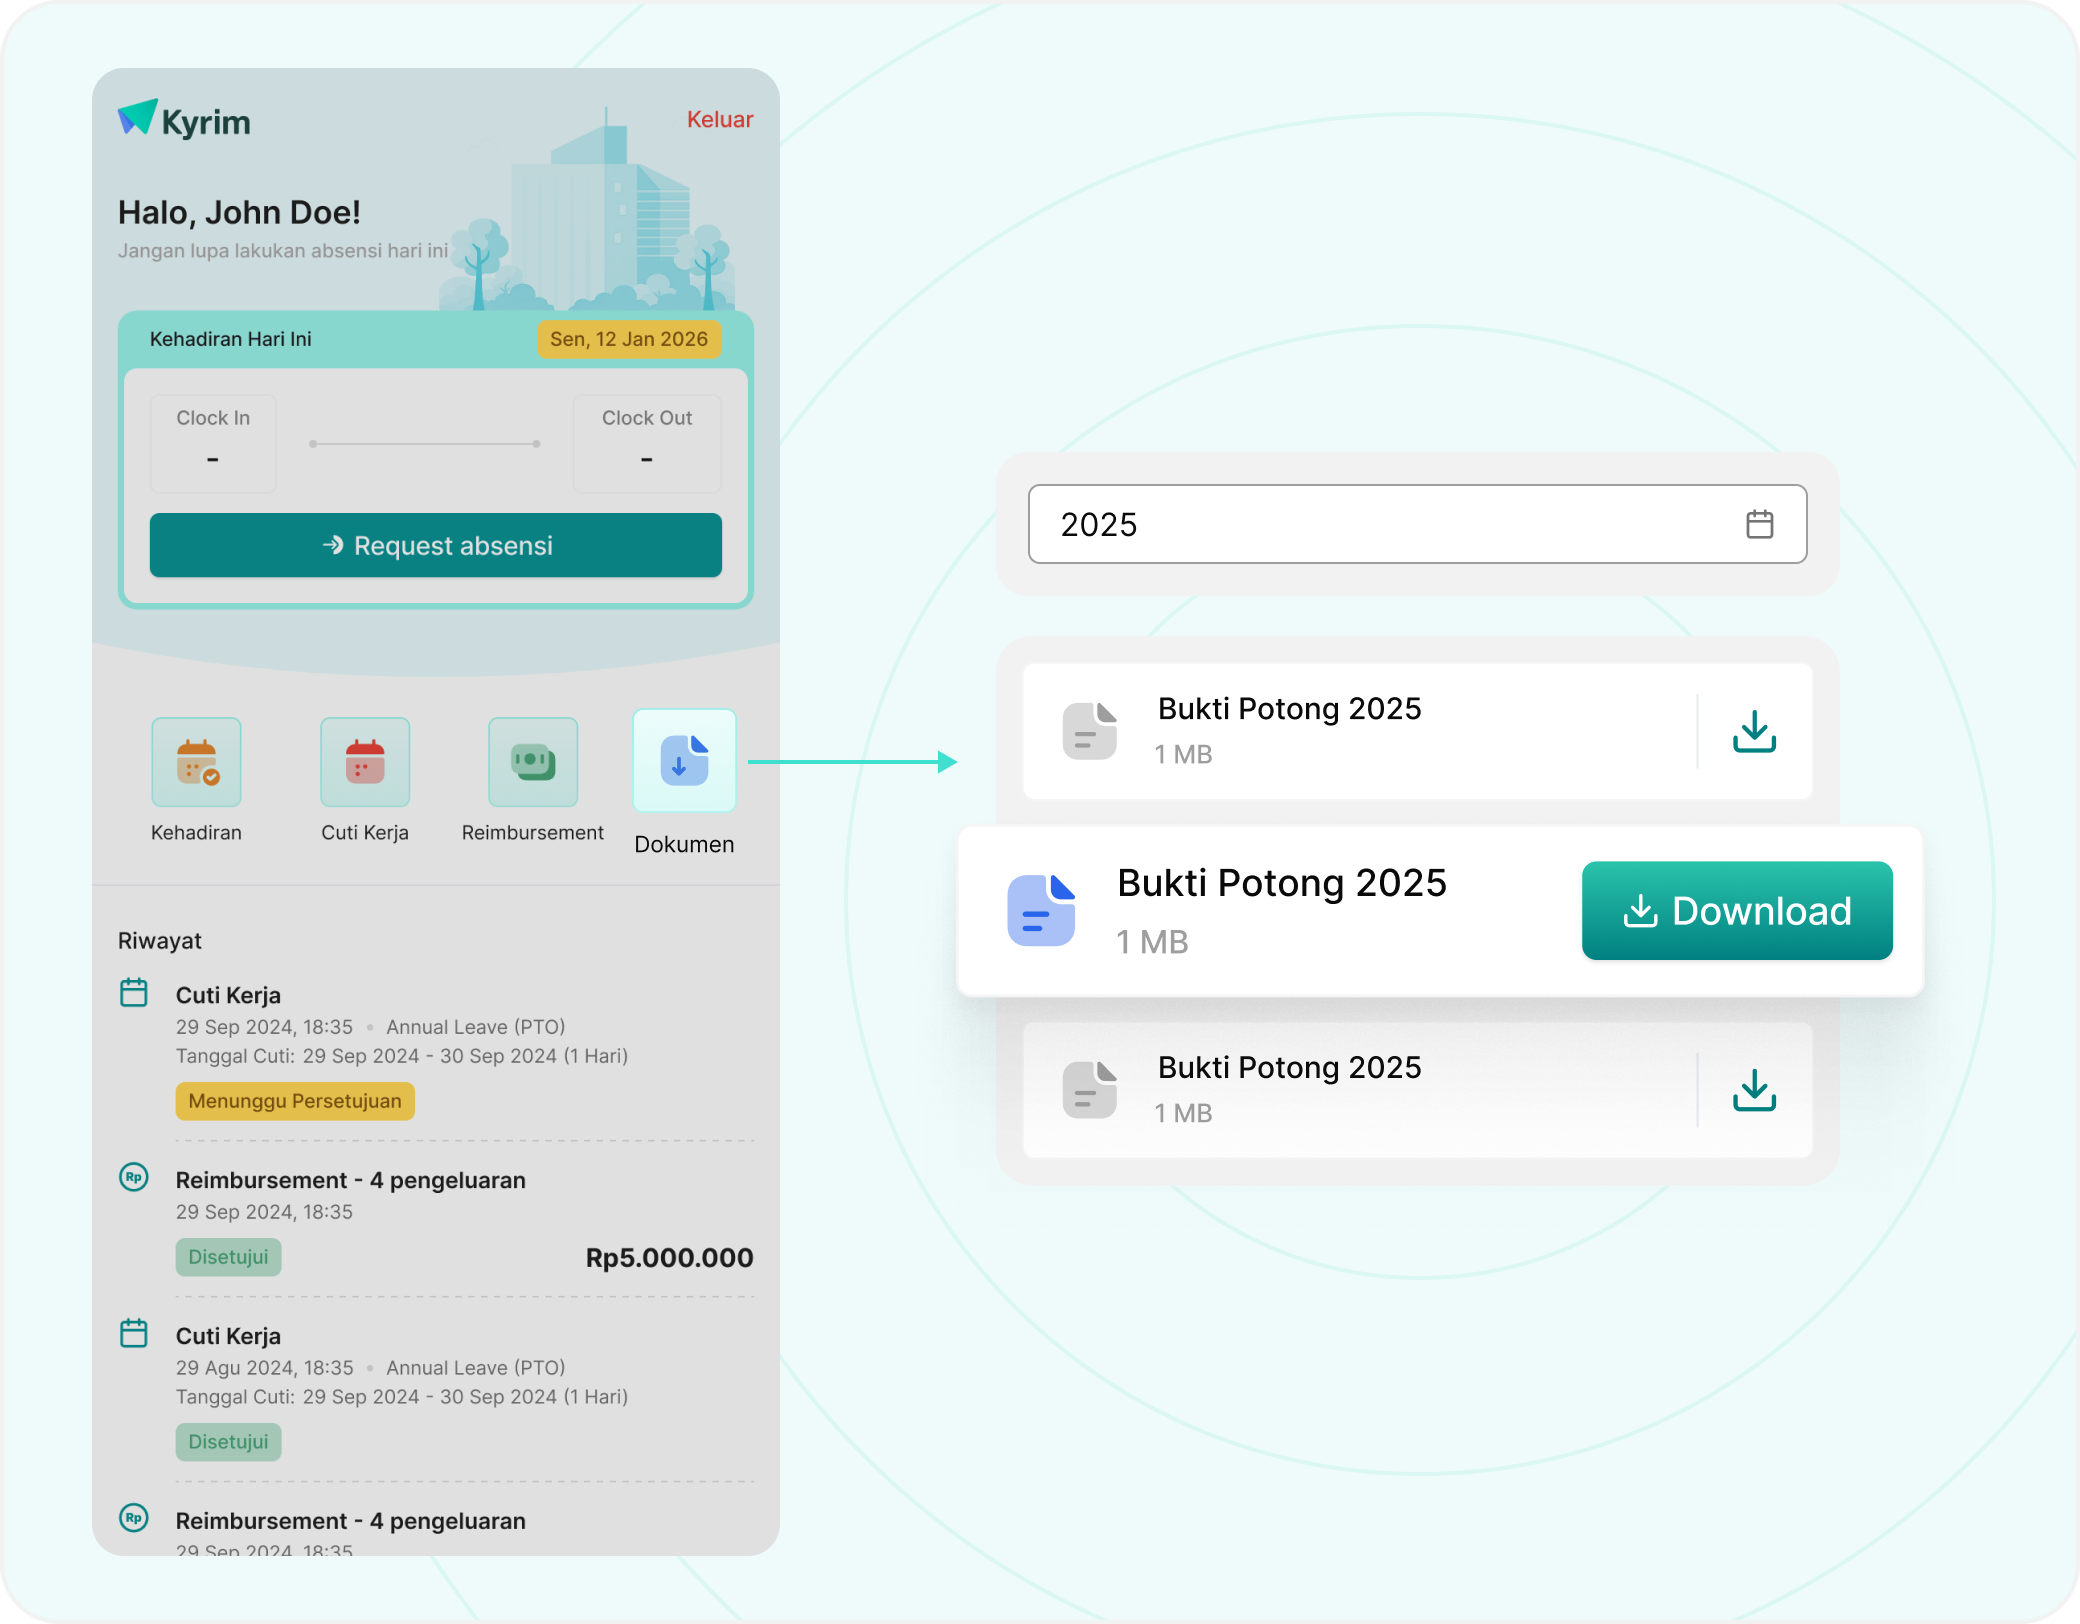Open the Rp5.000.000 Reimbursement history entry
Image resolution: width=2080 pixels, height=1624 pixels.
[x=350, y=1180]
